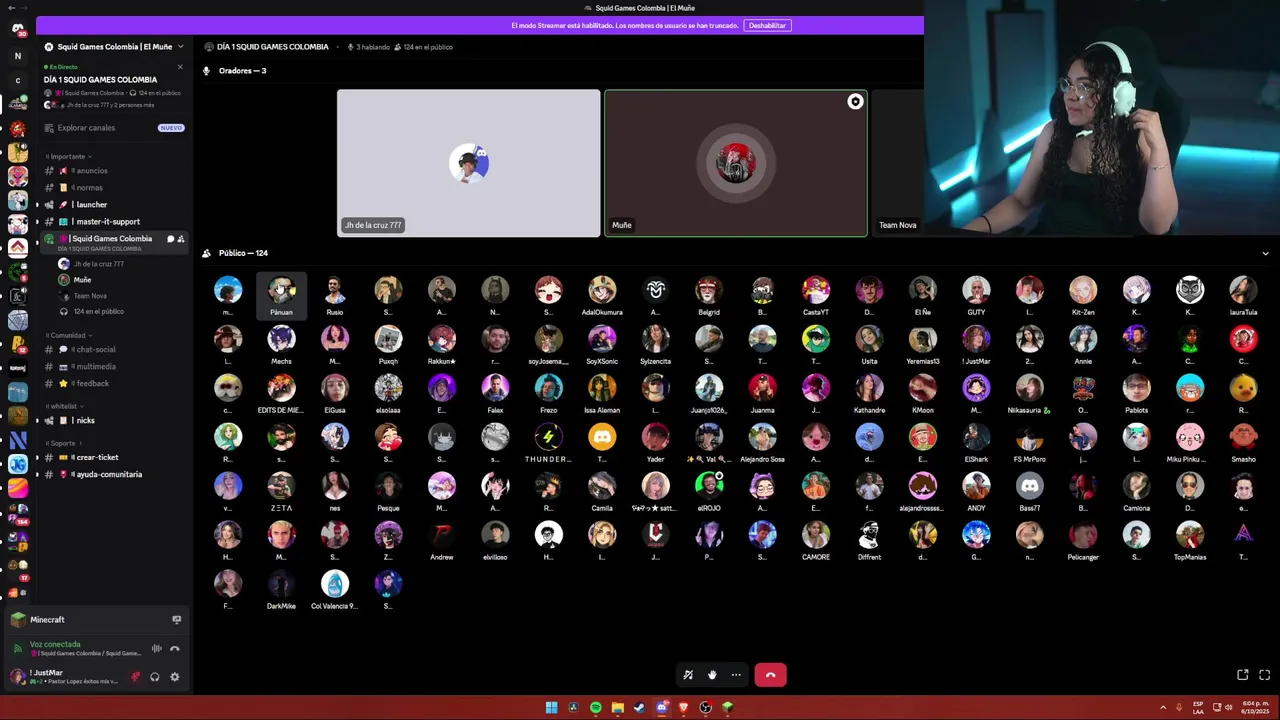The height and width of the screenshot is (720, 1280).
Task: Open server N in server list
Action: pyautogui.click(x=17, y=56)
